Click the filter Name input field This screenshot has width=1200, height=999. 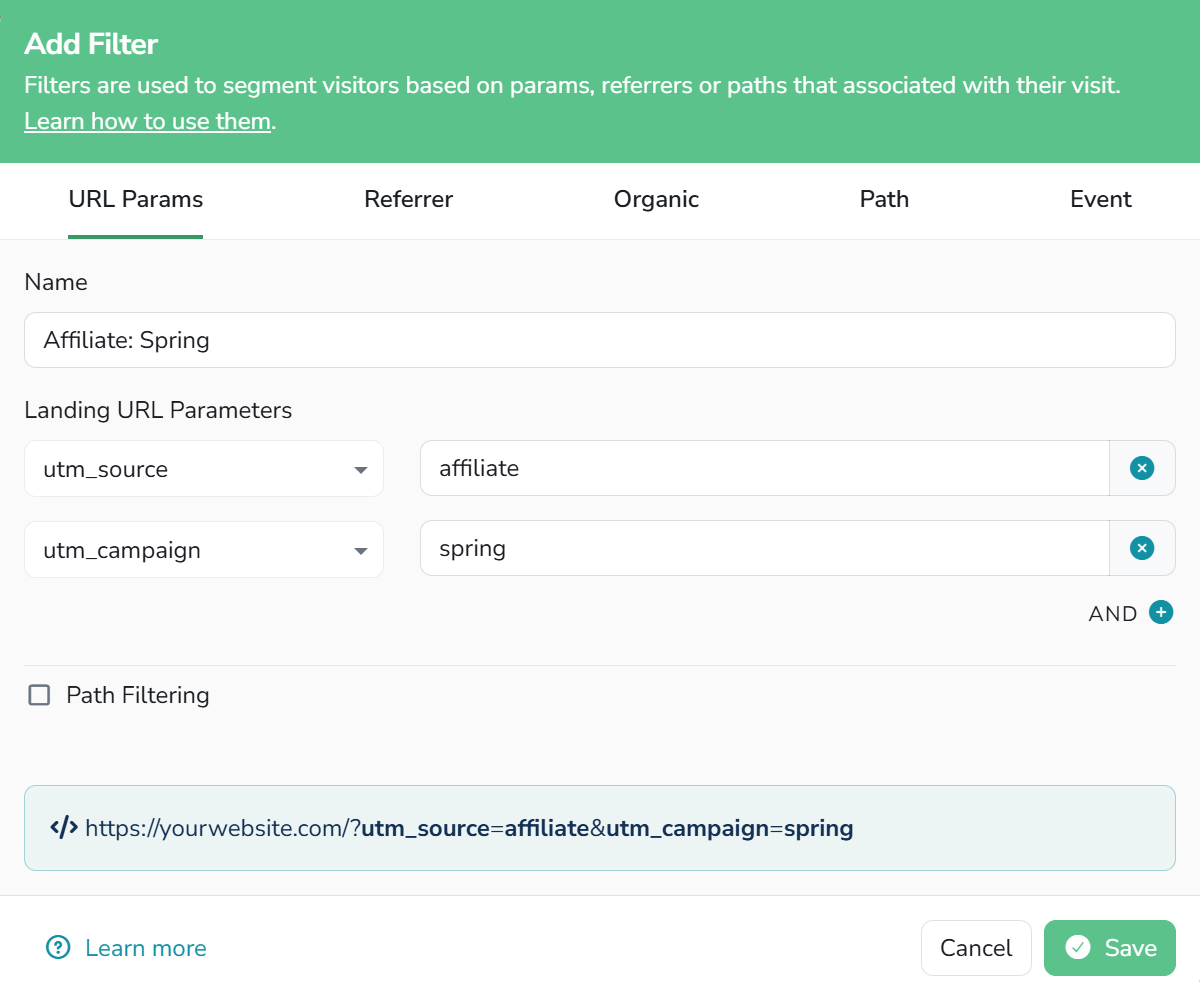(x=600, y=340)
